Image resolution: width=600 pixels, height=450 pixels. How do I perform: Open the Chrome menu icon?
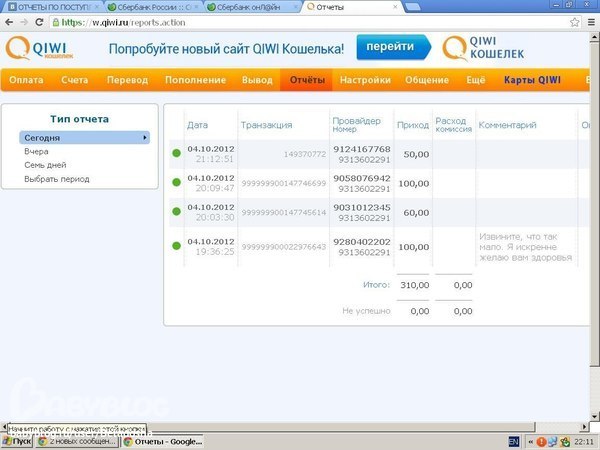point(591,22)
